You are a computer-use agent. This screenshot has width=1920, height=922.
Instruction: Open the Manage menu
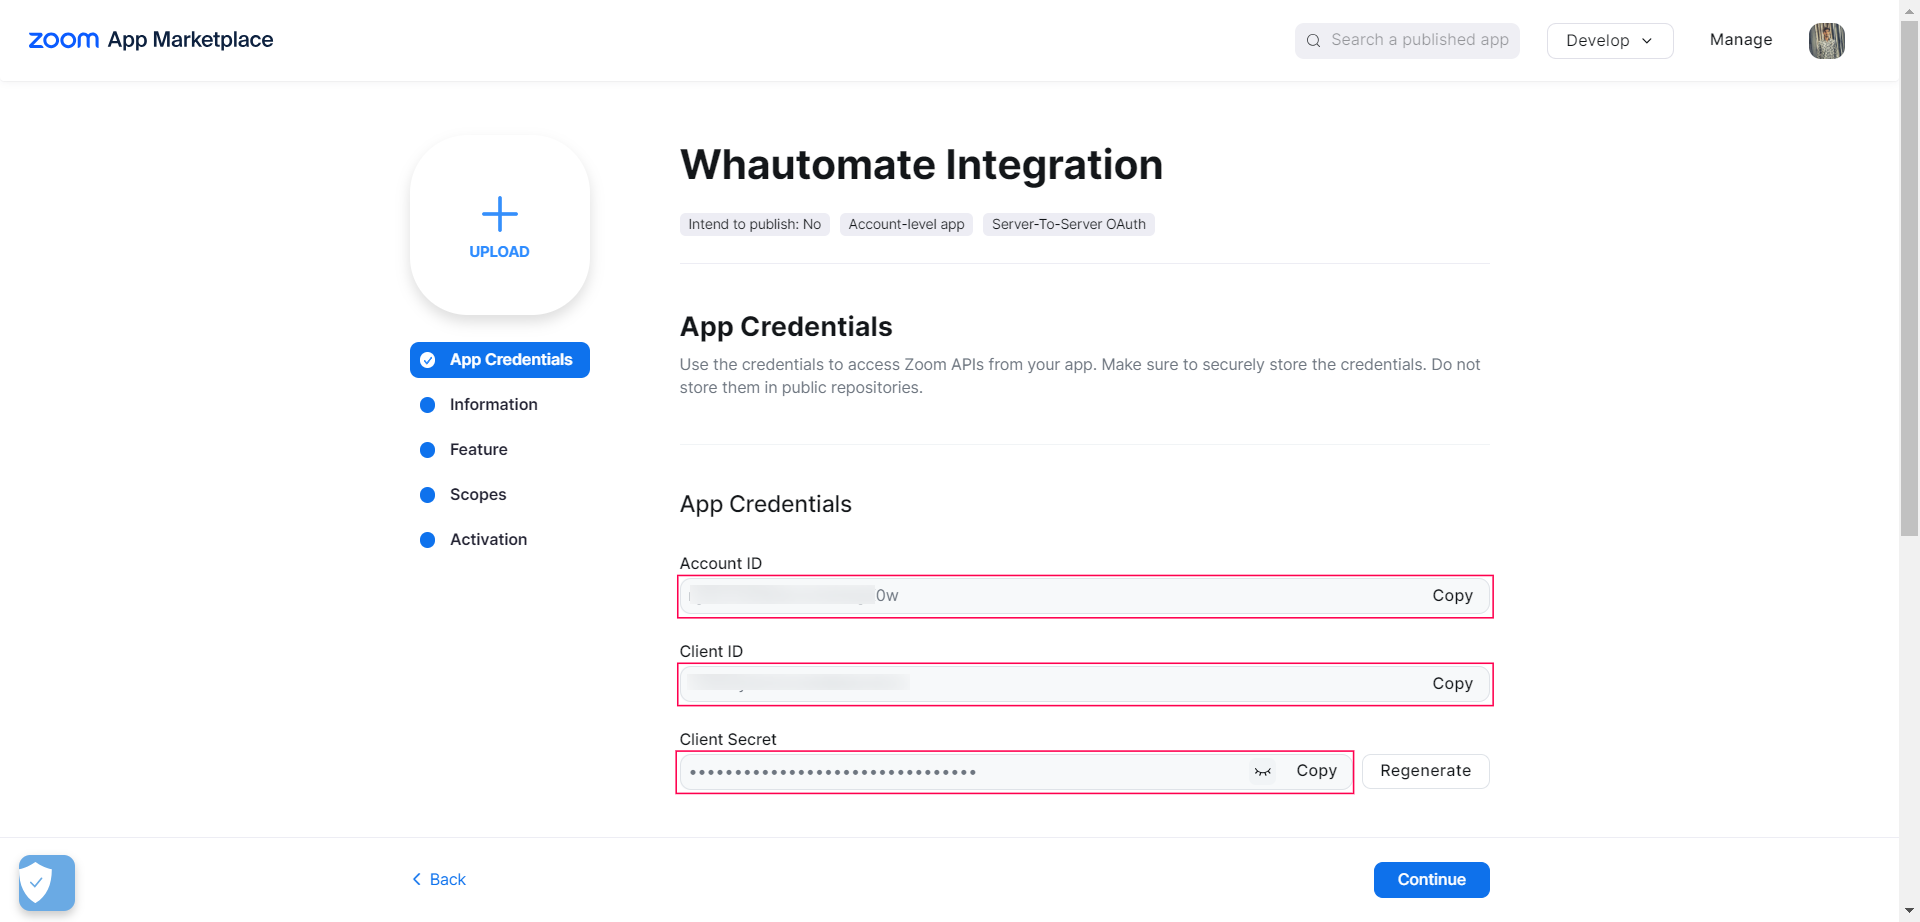tap(1740, 40)
